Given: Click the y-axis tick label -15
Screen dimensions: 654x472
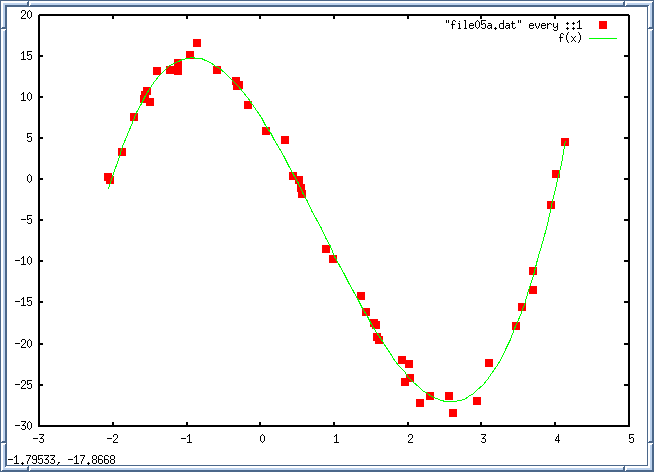Looking at the screenshot, I should click(x=22, y=303).
